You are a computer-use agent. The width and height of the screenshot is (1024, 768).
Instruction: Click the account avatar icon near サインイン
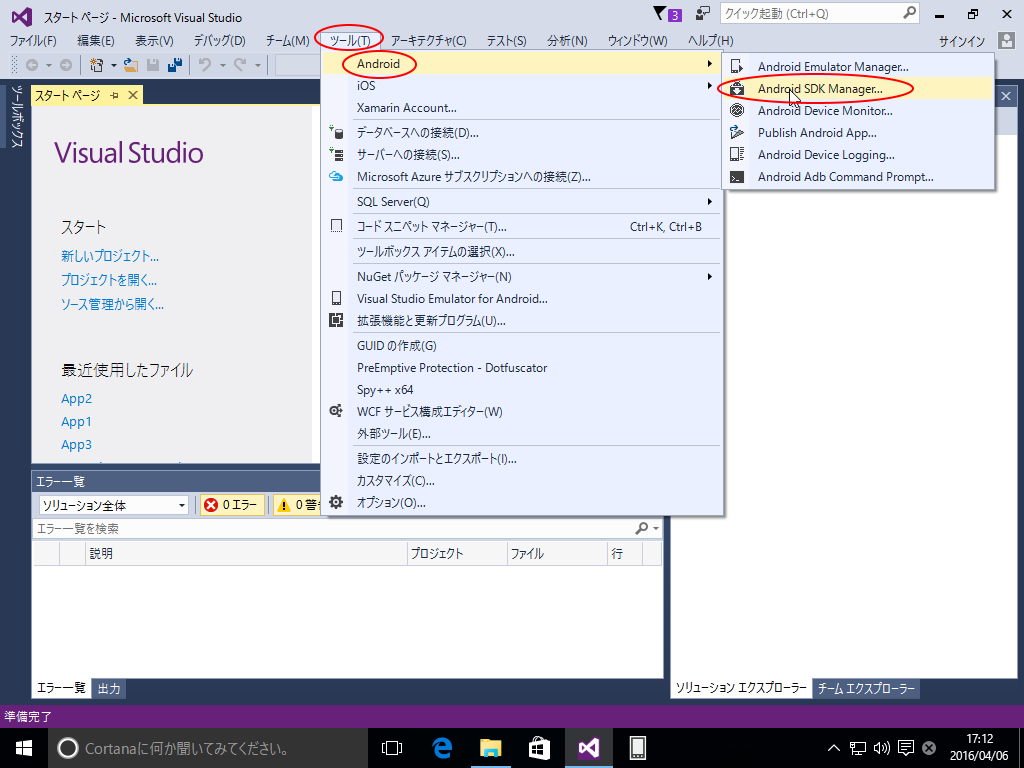pyautogui.click(x=1006, y=40)
